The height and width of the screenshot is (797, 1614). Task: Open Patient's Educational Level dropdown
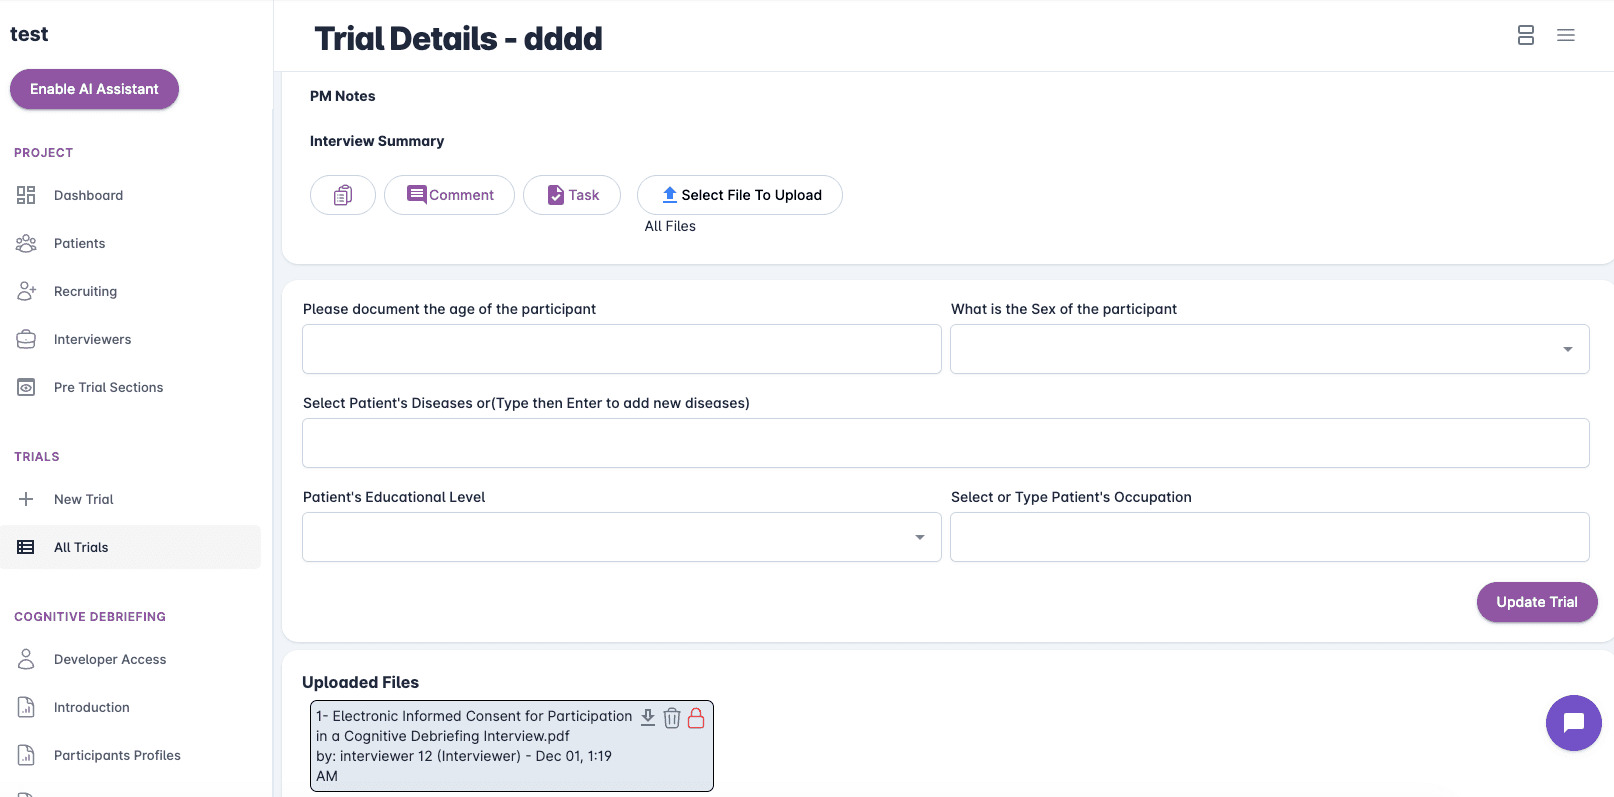point(621,537)
